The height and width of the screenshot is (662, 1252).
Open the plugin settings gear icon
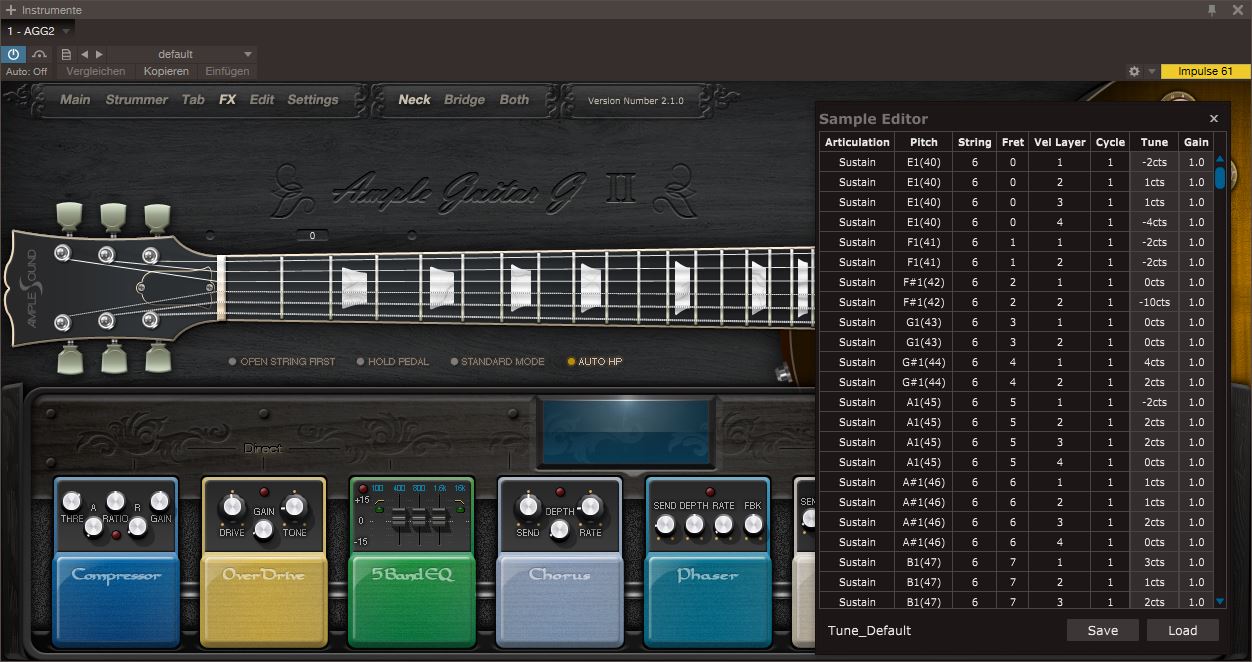tap(1134, 71)
